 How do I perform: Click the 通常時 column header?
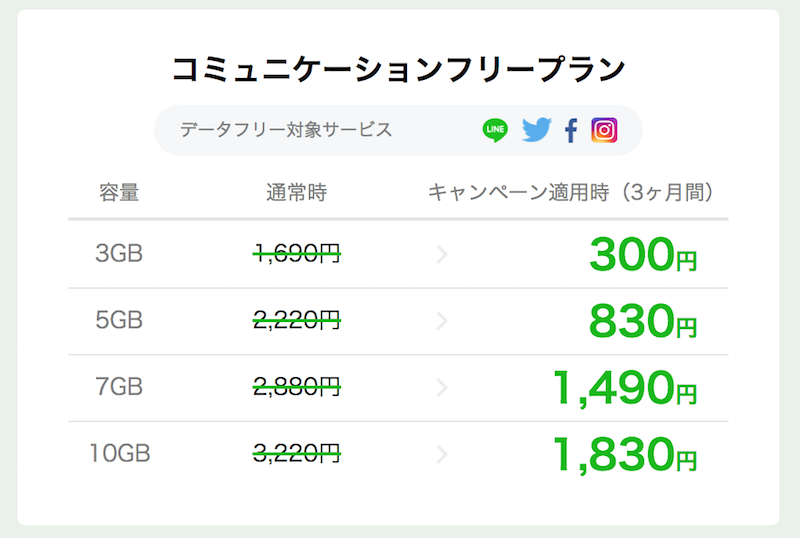pyautogui.click(x=296, y=192)
